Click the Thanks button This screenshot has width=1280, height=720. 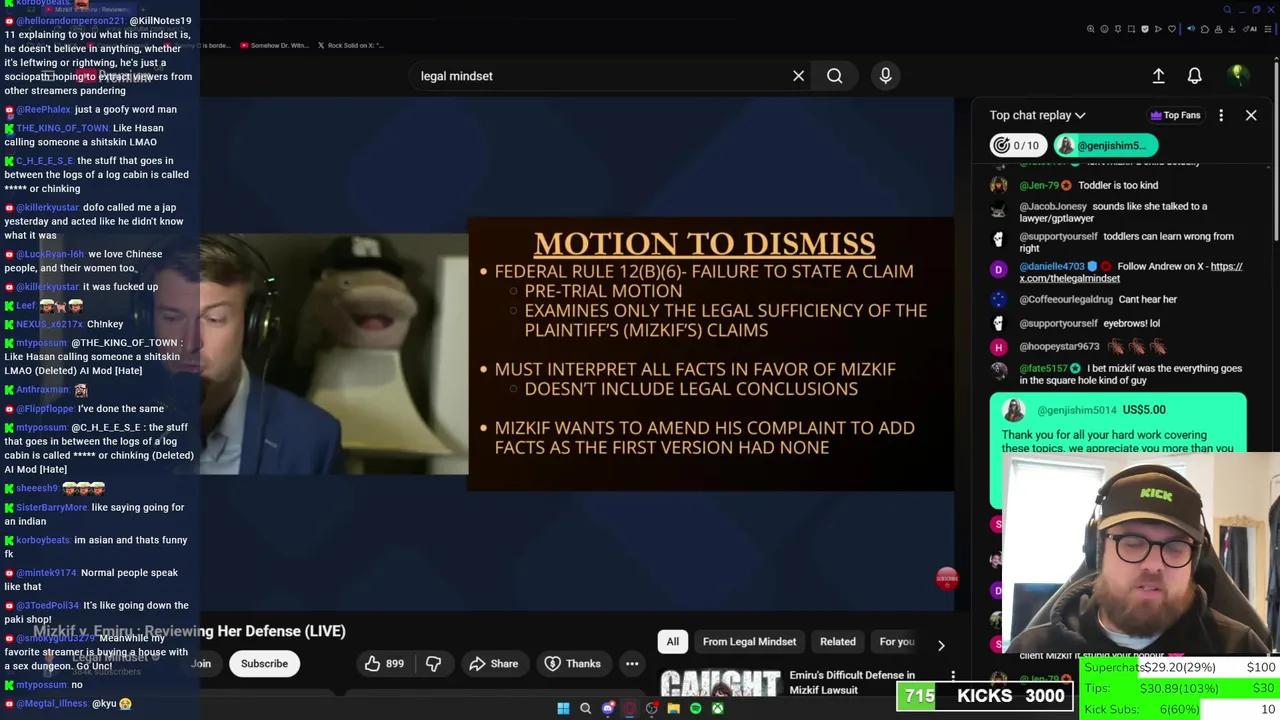(x=573, y=664)
